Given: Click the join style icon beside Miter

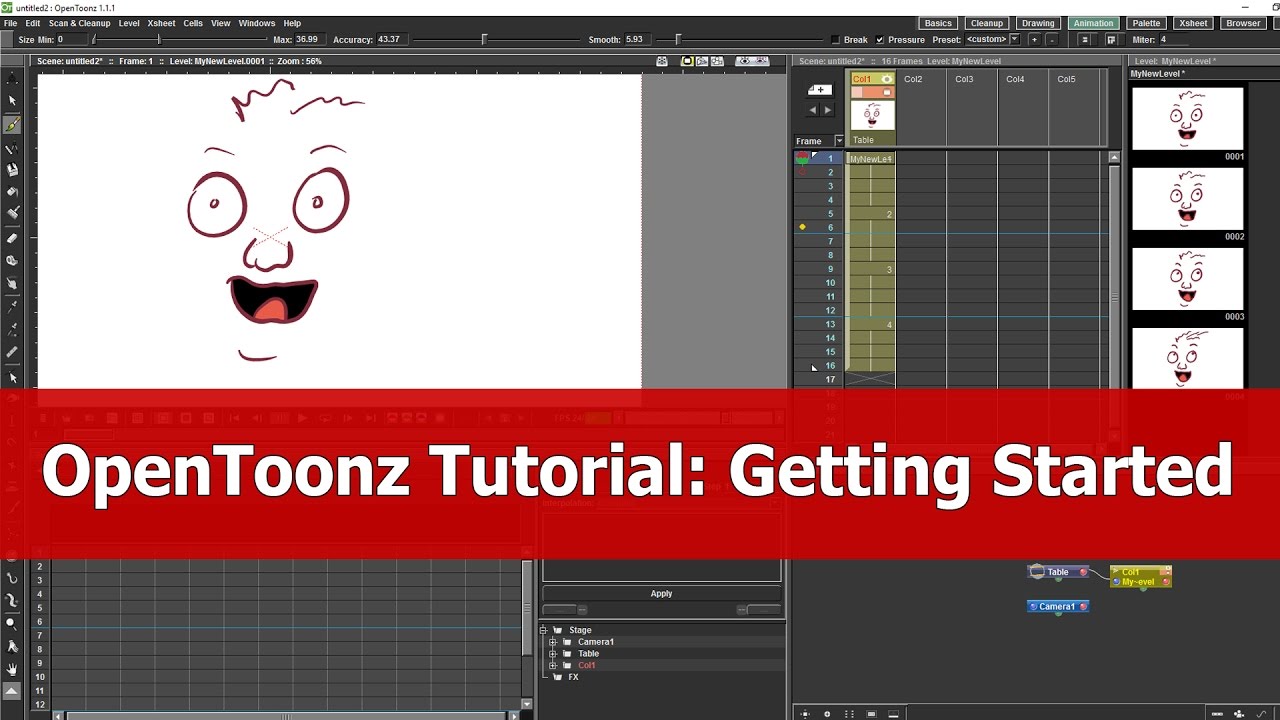Looking at the screenshot, I should (x=1111, y=40).
